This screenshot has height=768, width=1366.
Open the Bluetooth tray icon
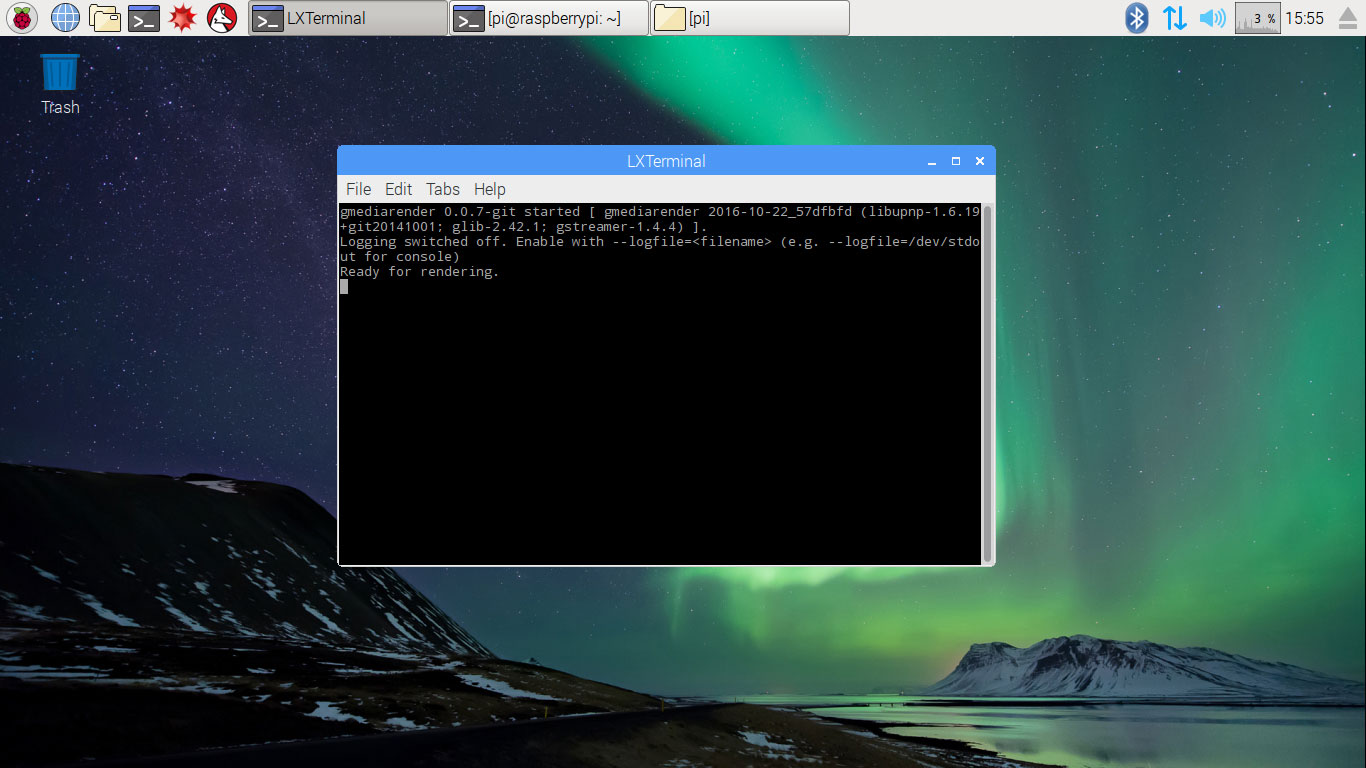pyautogui.click(x=1136, y=17)
